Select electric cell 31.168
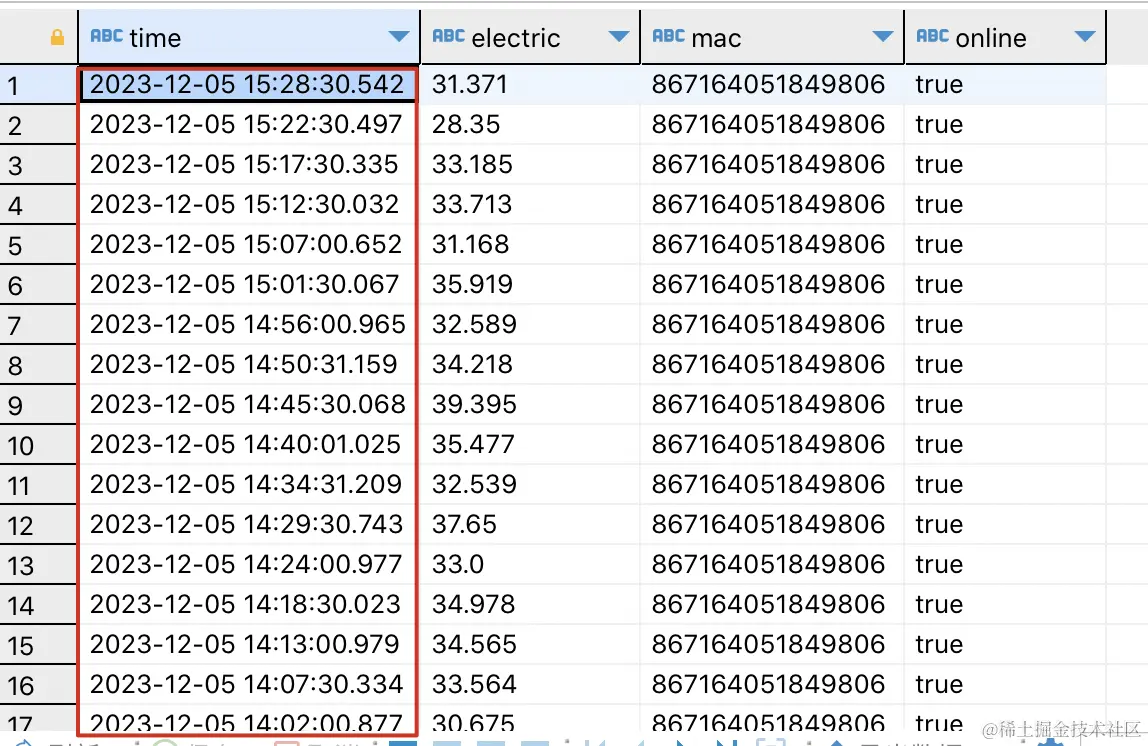 (x=530, y=245)
